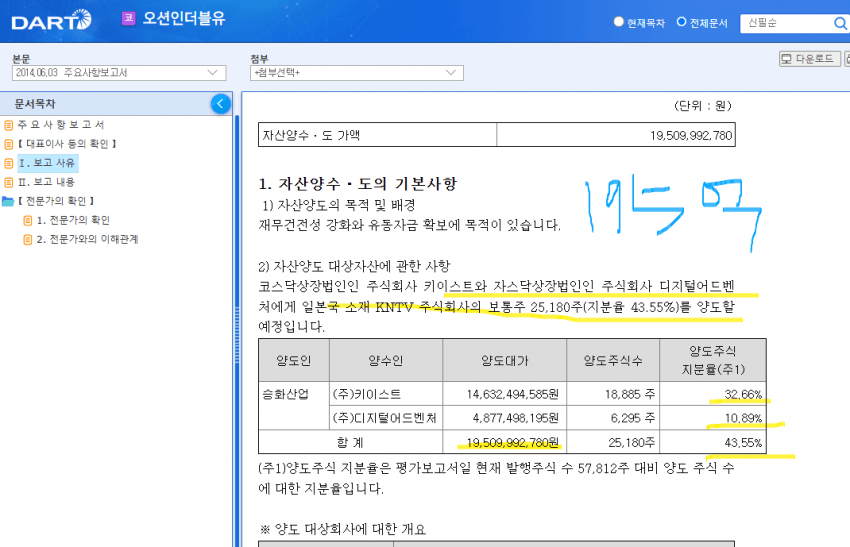Click the magnifier search icon

tap(840, 23)
